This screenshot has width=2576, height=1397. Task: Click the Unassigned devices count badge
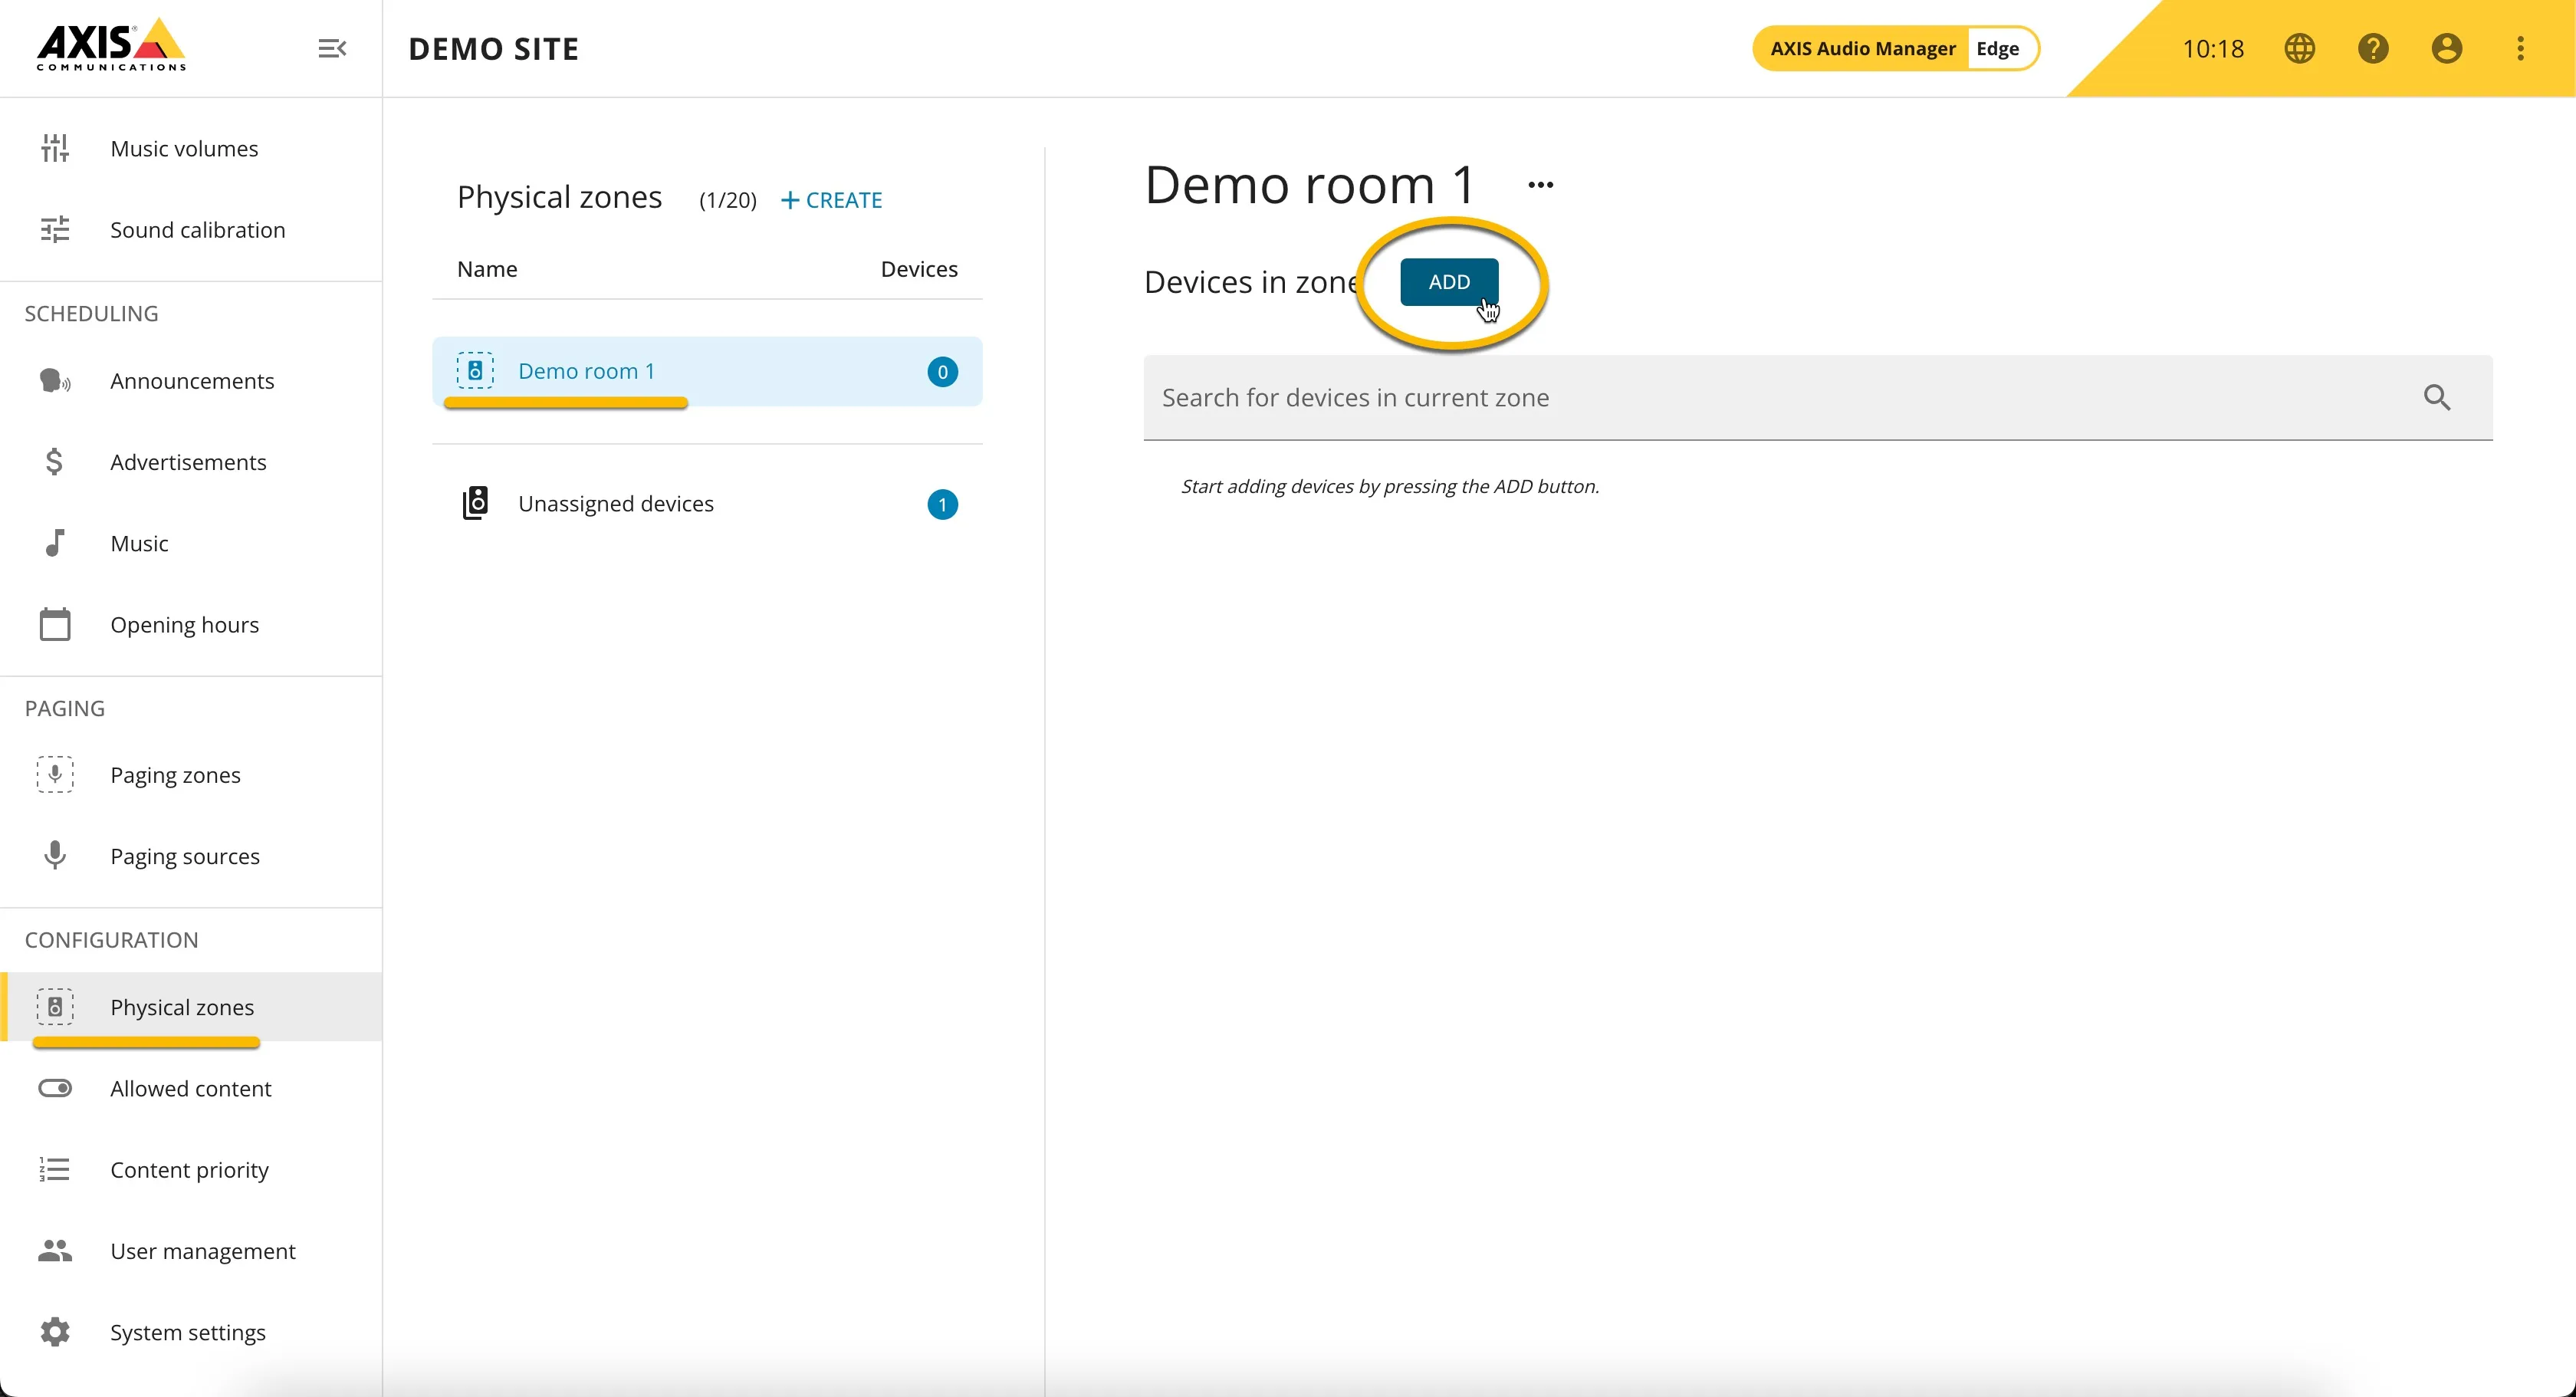click(942, 505)
